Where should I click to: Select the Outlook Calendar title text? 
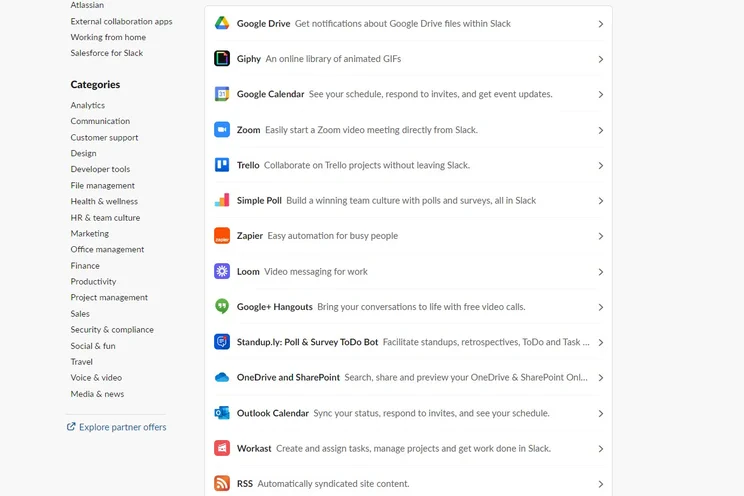273,413
